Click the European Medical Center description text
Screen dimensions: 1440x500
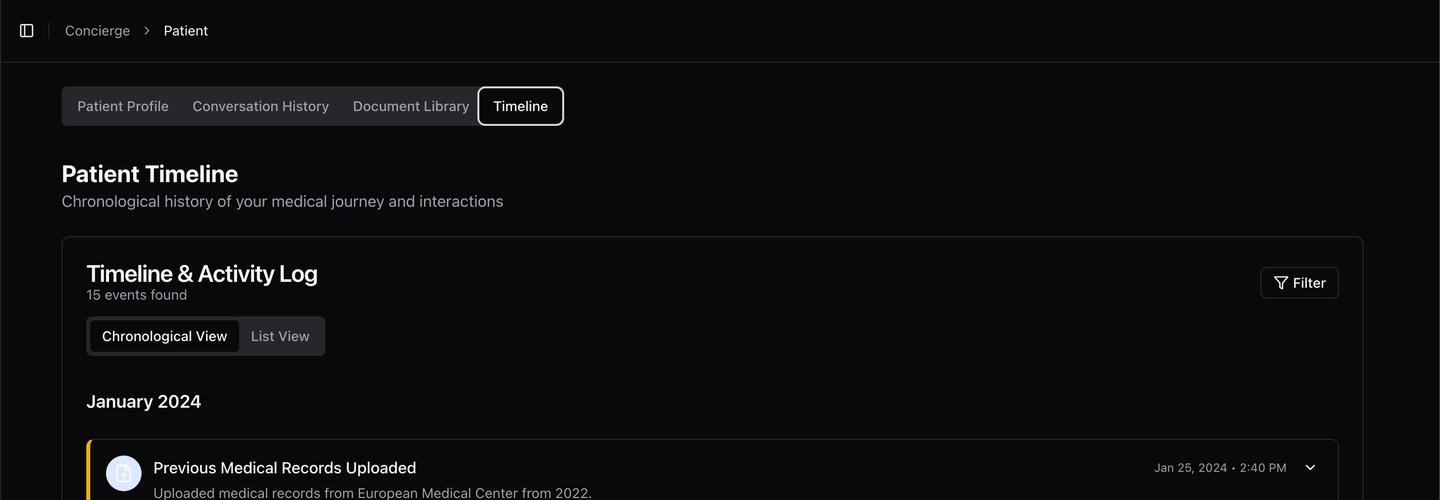372,492
